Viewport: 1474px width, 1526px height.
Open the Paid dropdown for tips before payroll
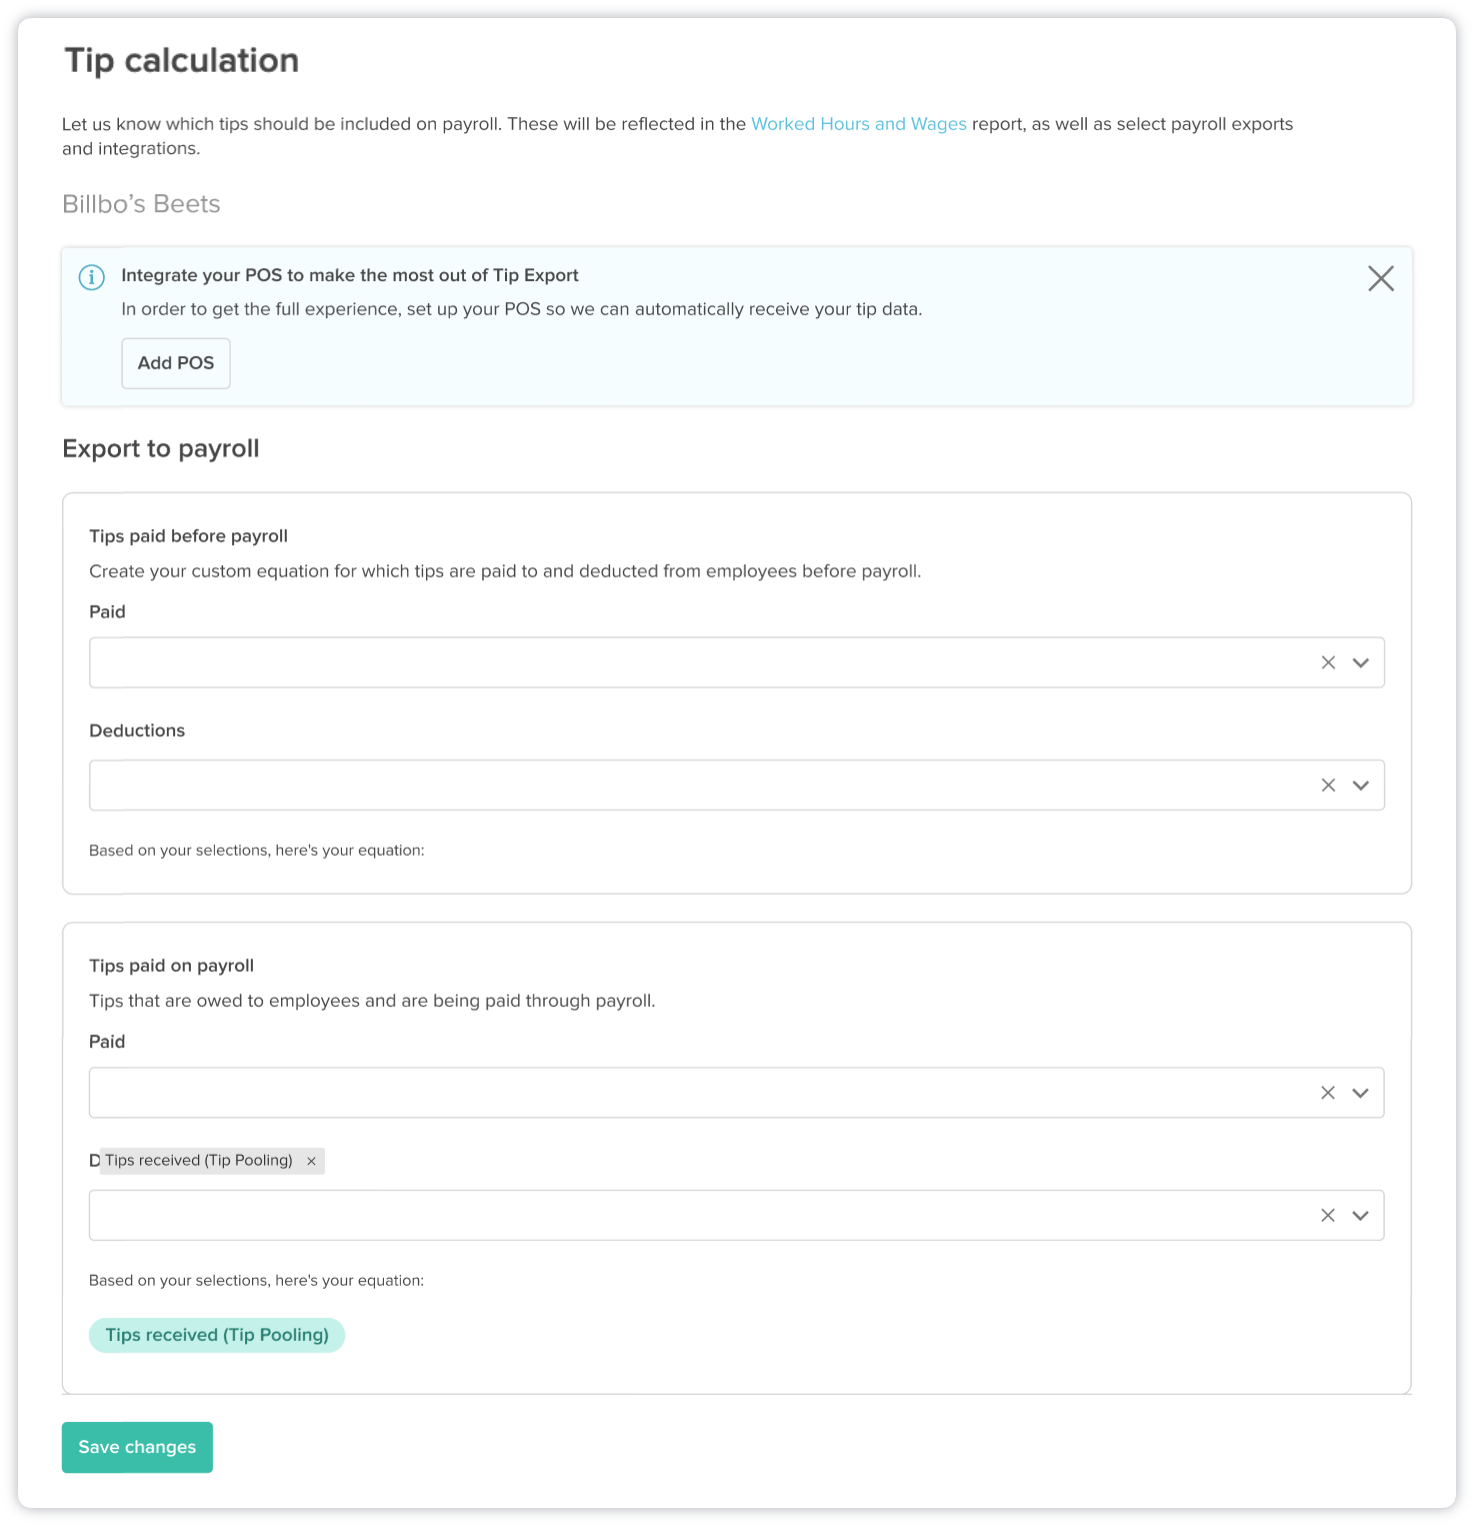[1360, 662]
